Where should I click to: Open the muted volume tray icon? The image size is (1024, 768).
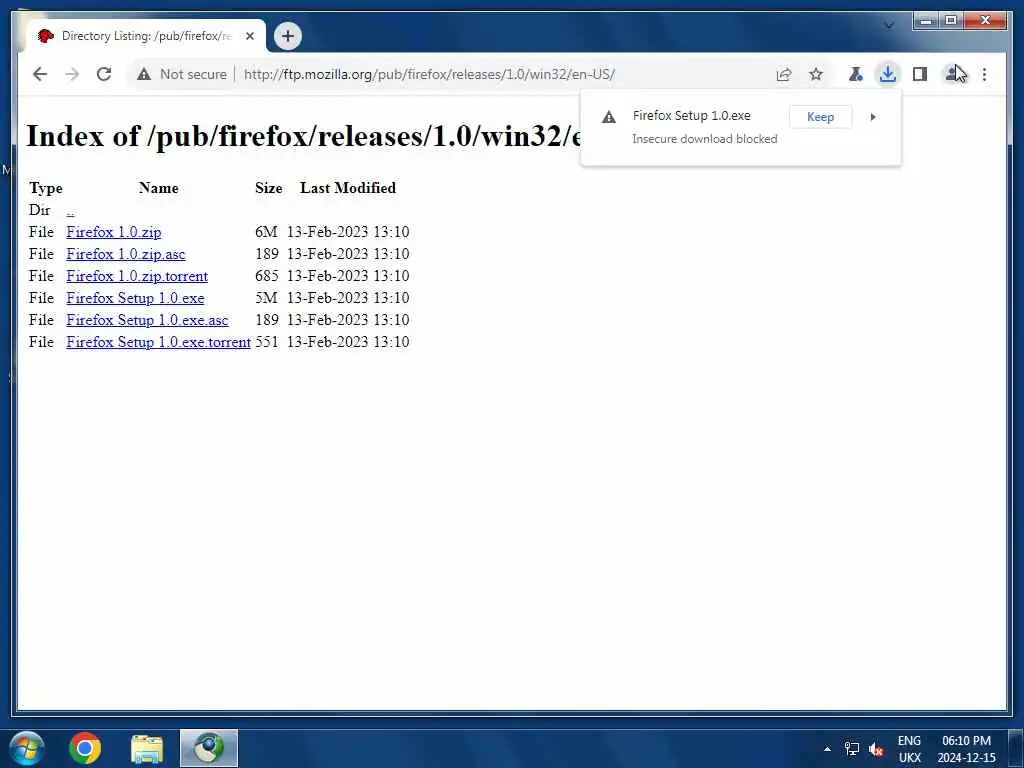click(x=876, y=750)
